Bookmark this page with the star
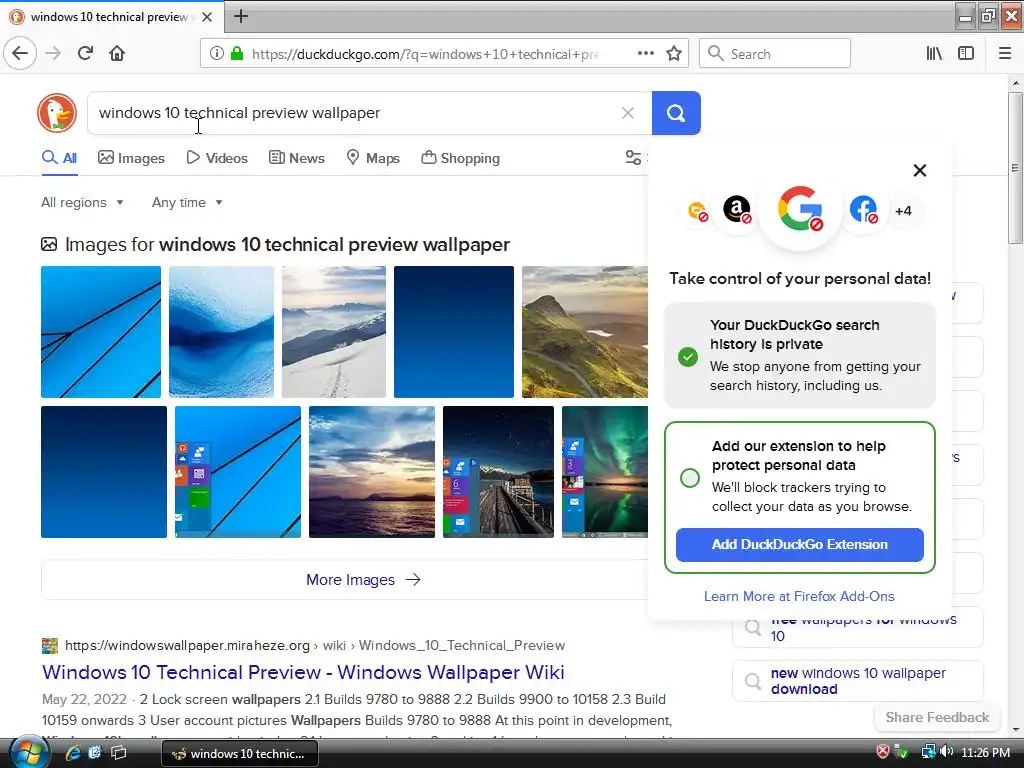1024x768 pixels. 674,54
